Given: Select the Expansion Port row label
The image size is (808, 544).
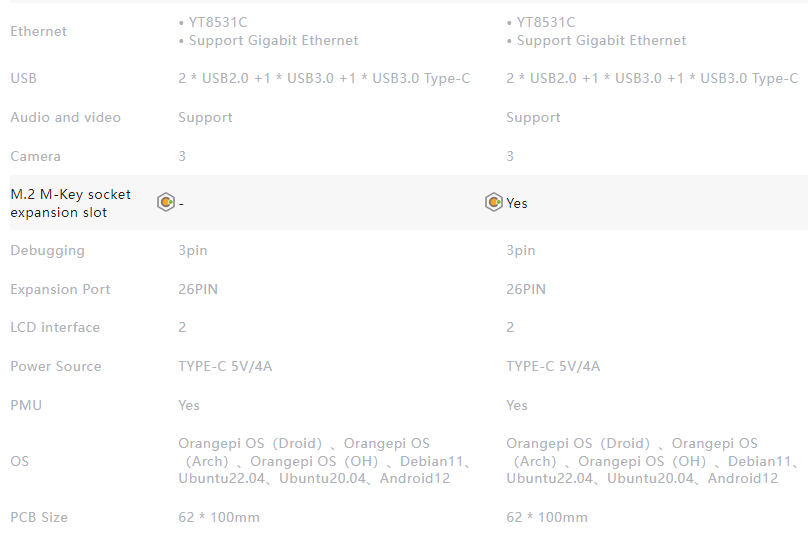Looking at the screenshot, I should pyautogui.click(x=60, y=289).
